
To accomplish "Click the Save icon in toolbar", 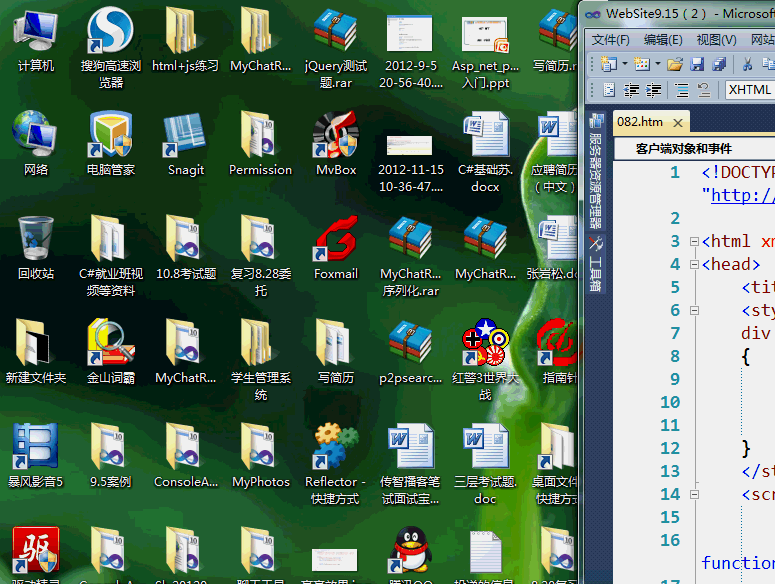I will coord(697,64).
